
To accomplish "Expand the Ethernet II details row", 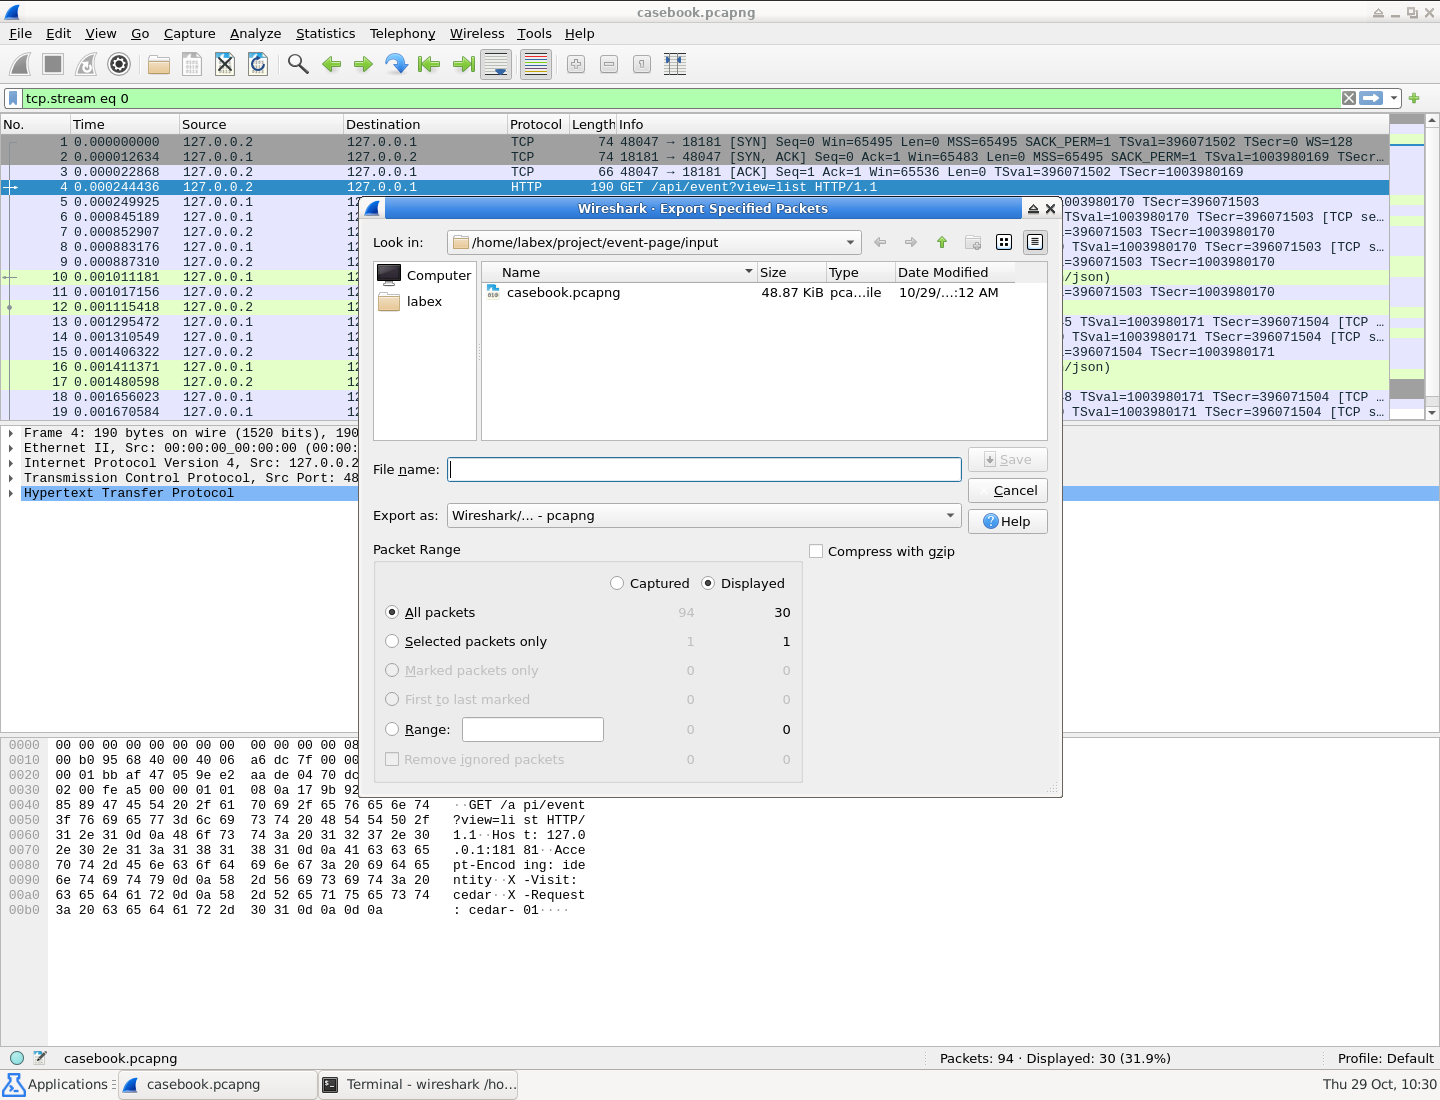I will point(11,448).
